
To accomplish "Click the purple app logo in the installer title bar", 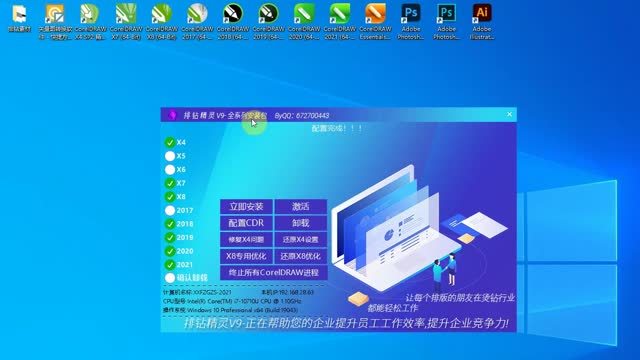I will click(x=172, y=115).
